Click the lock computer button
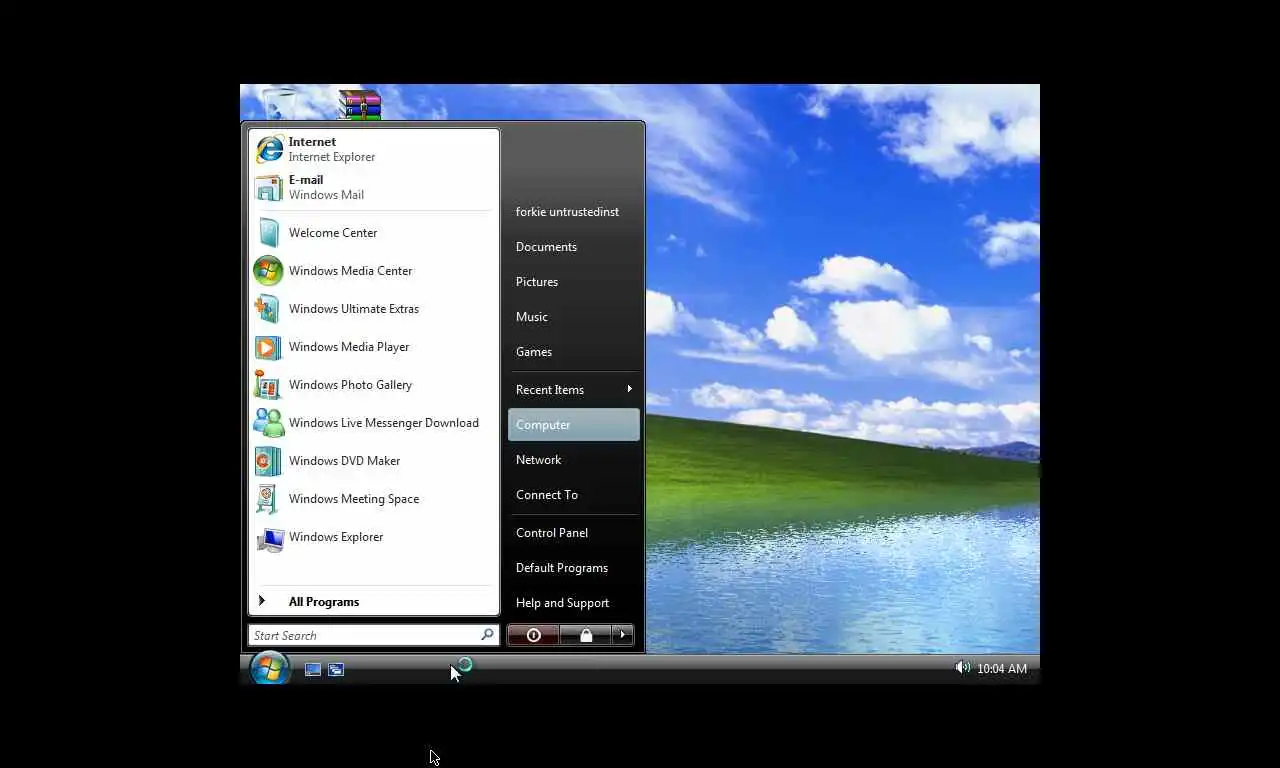 point(585,635)
